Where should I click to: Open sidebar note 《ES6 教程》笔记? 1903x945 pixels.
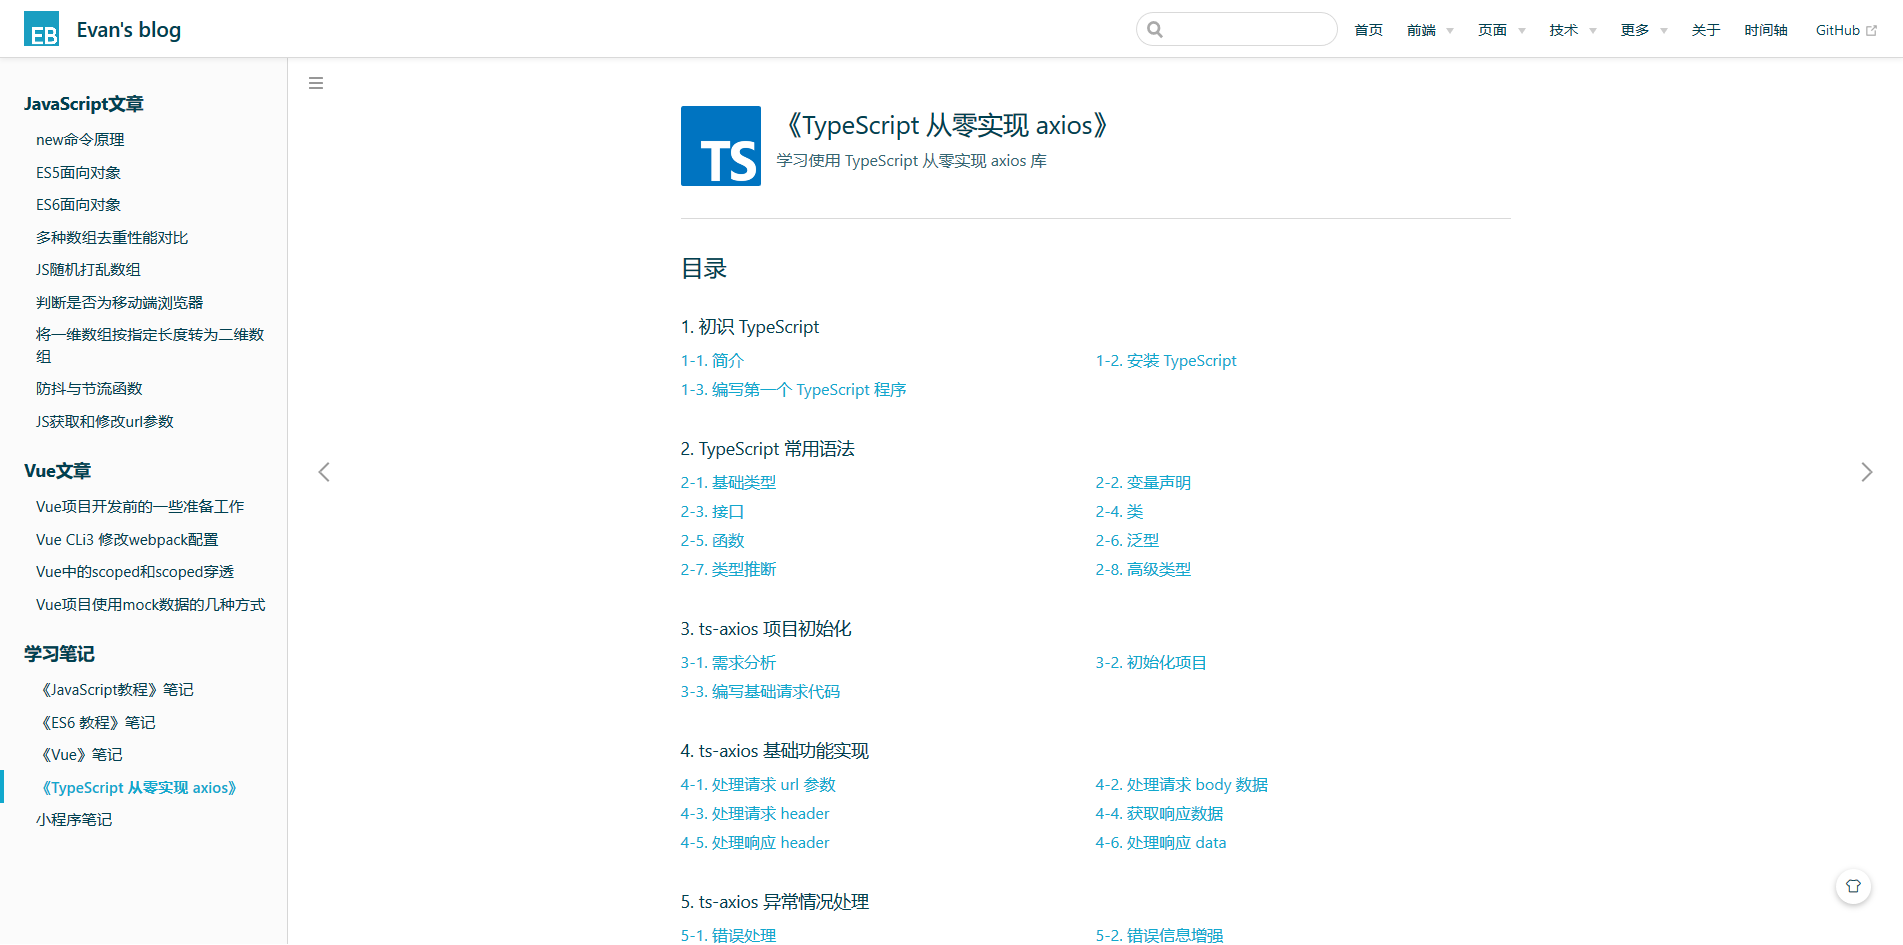(96, 723)
